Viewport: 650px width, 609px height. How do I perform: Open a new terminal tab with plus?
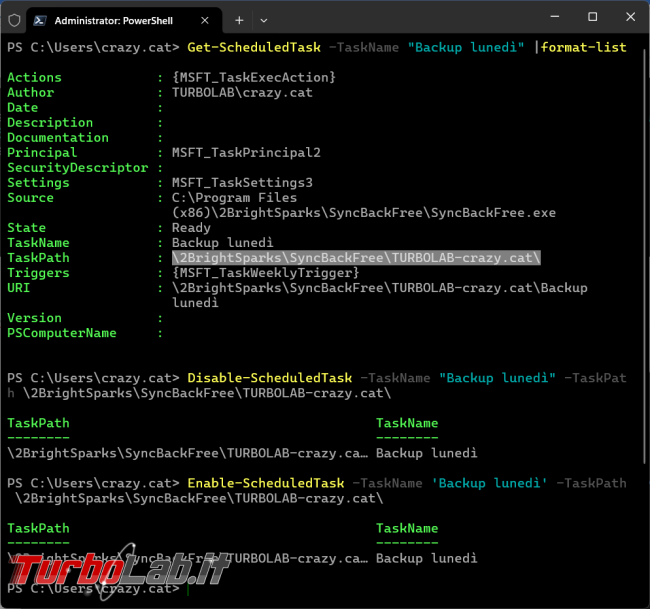[239, 20]
